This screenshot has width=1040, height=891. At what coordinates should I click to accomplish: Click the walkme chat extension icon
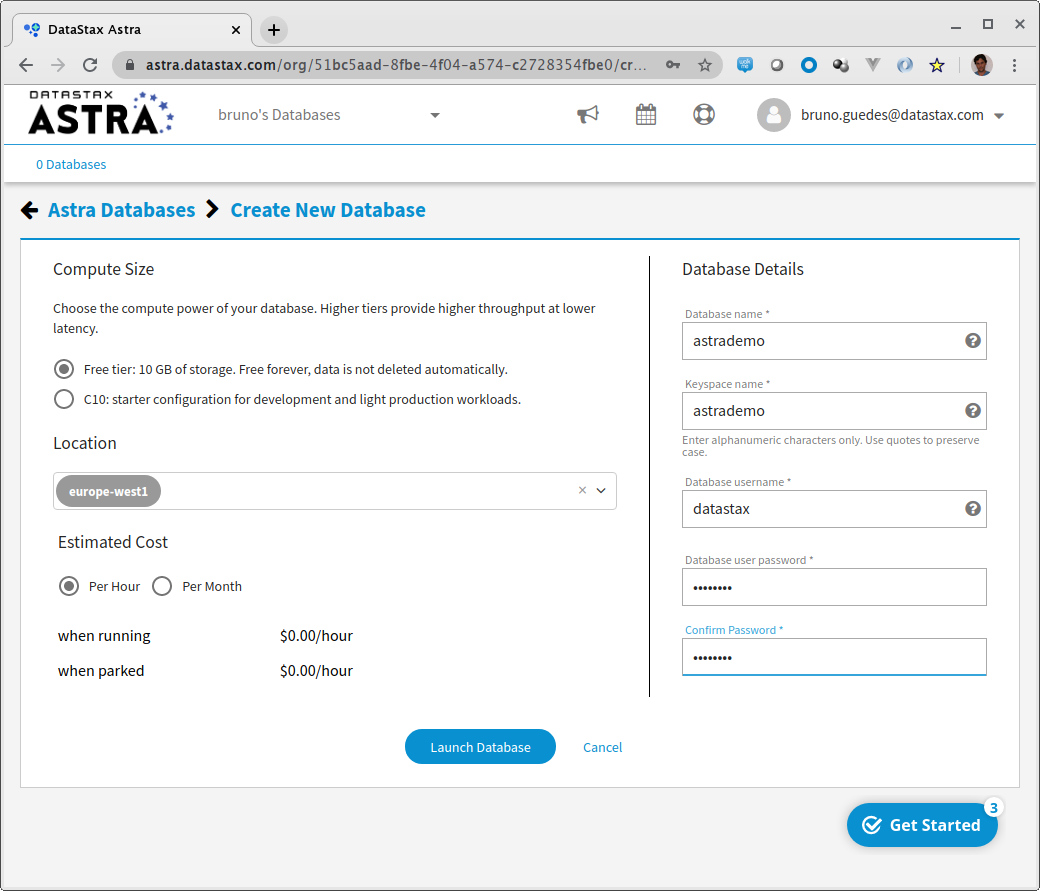point(745,65)
